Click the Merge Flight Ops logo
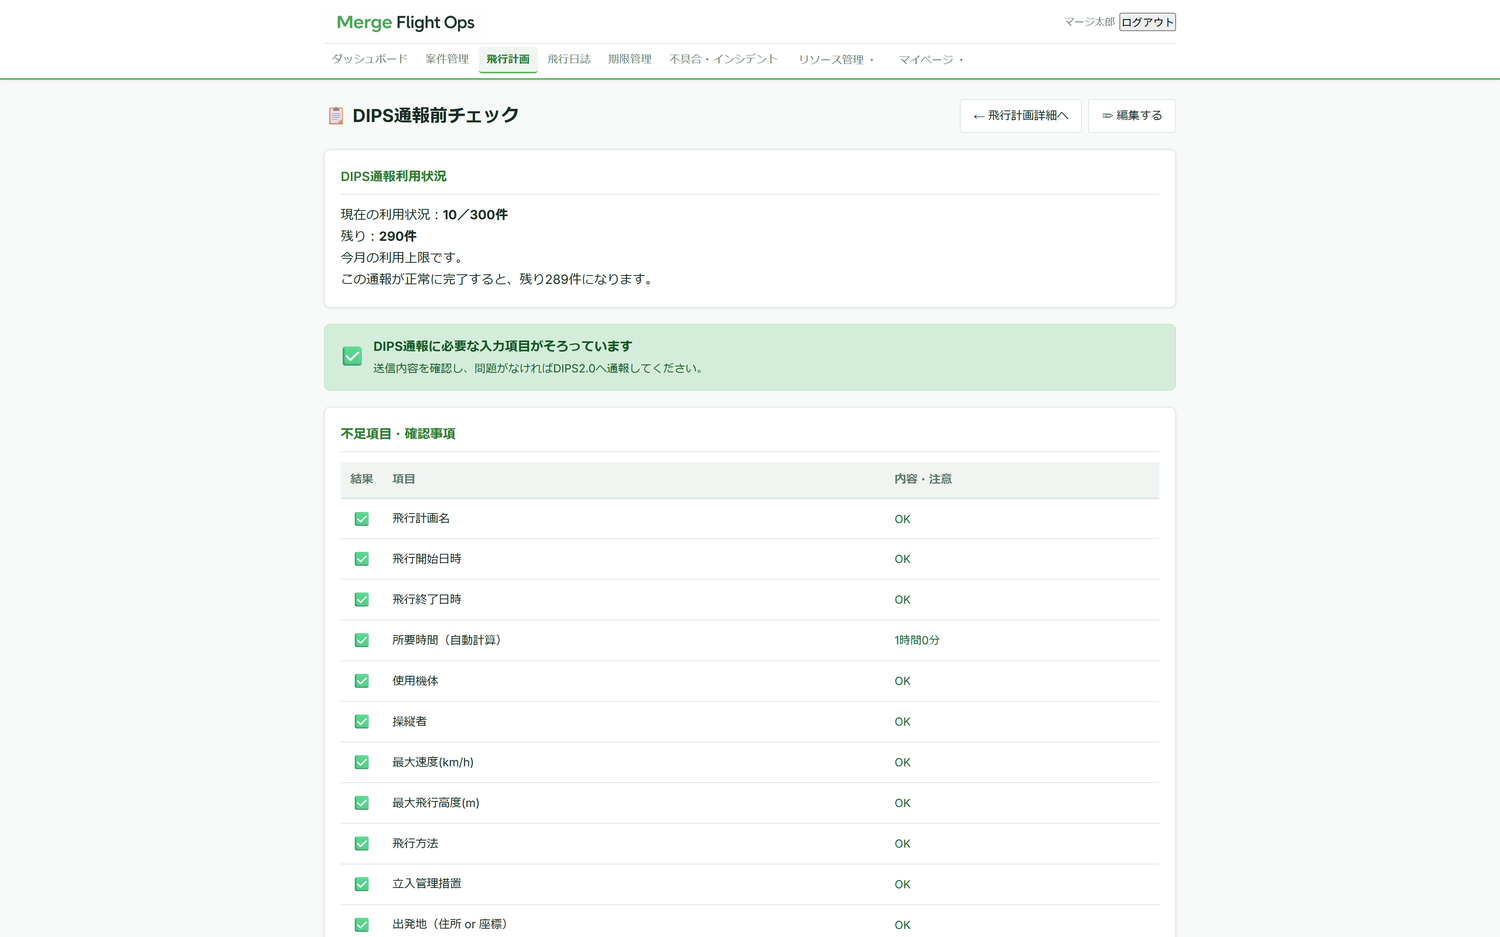 406,22
